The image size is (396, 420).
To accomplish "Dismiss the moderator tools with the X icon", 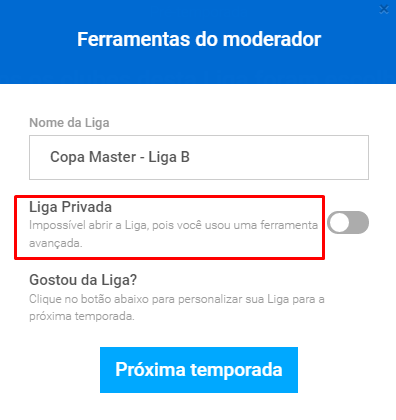I will [384, 9].
